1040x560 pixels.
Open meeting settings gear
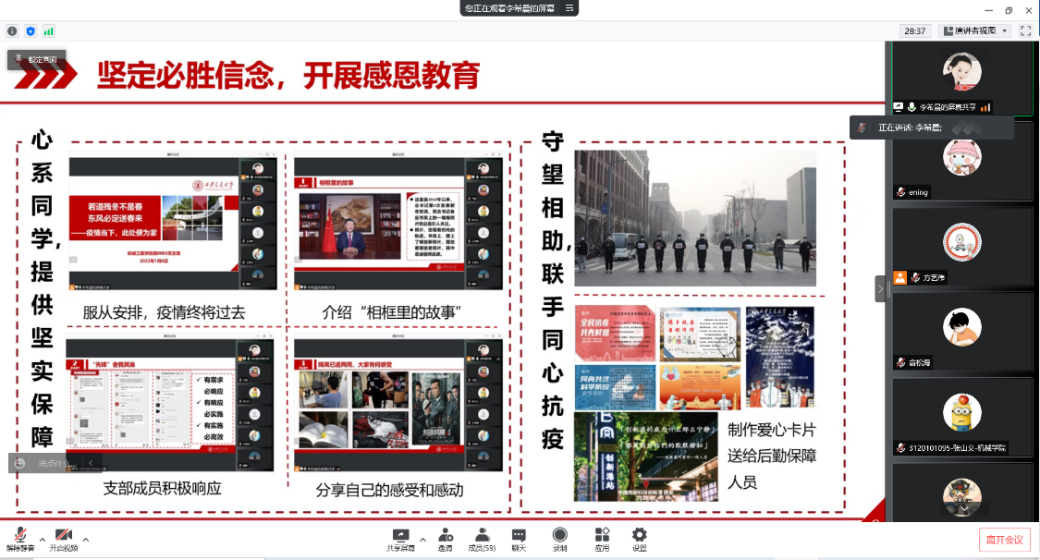pos(639,538)
